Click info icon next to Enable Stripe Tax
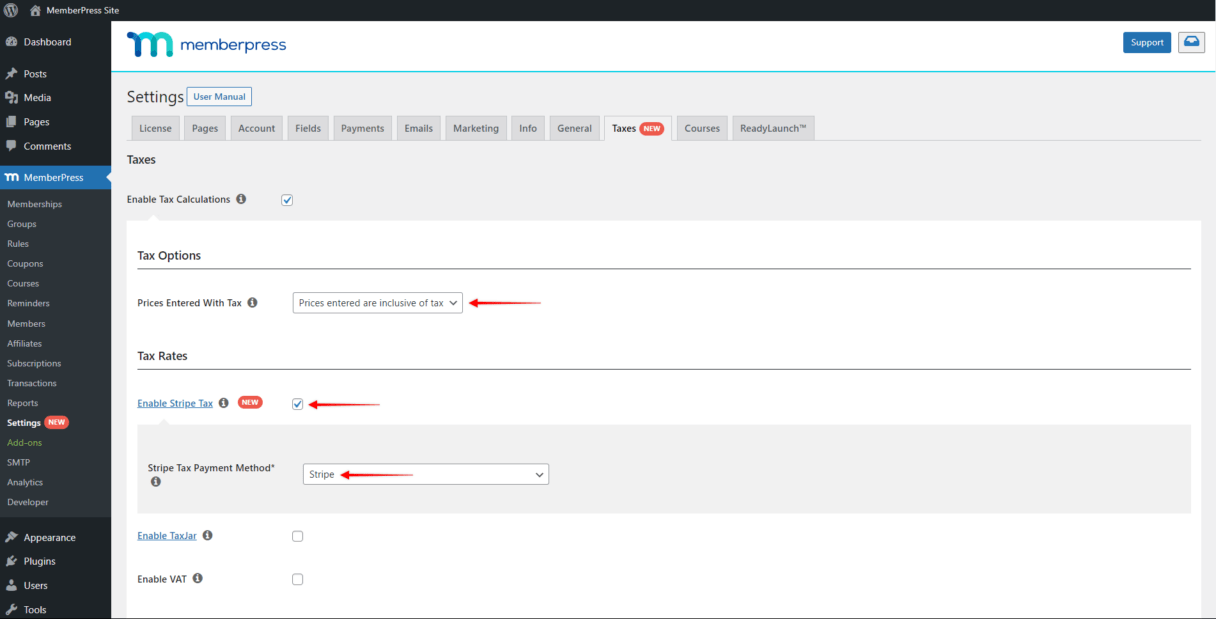This screenshot has width=1216, height=619. 223,403
